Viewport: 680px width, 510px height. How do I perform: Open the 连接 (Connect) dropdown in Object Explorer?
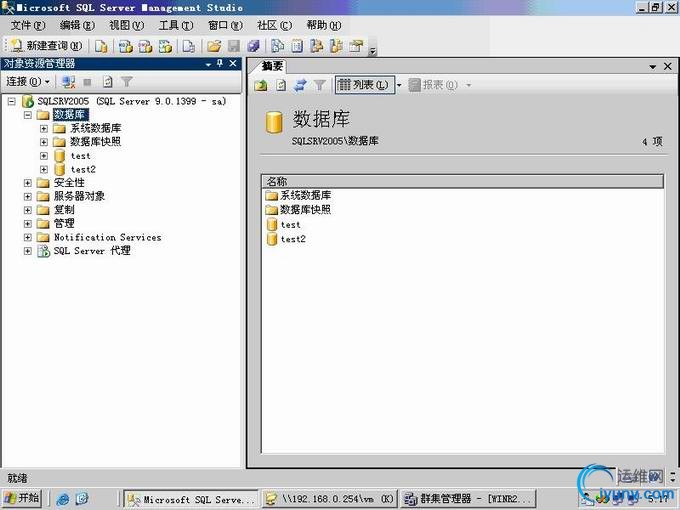[28, 82]
